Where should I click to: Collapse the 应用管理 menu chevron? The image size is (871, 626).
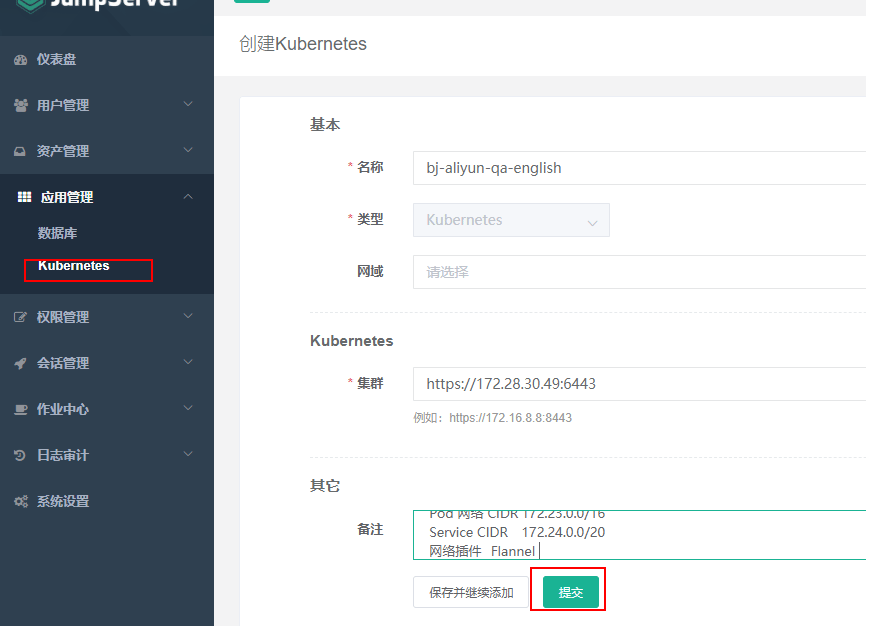point(188,196)
